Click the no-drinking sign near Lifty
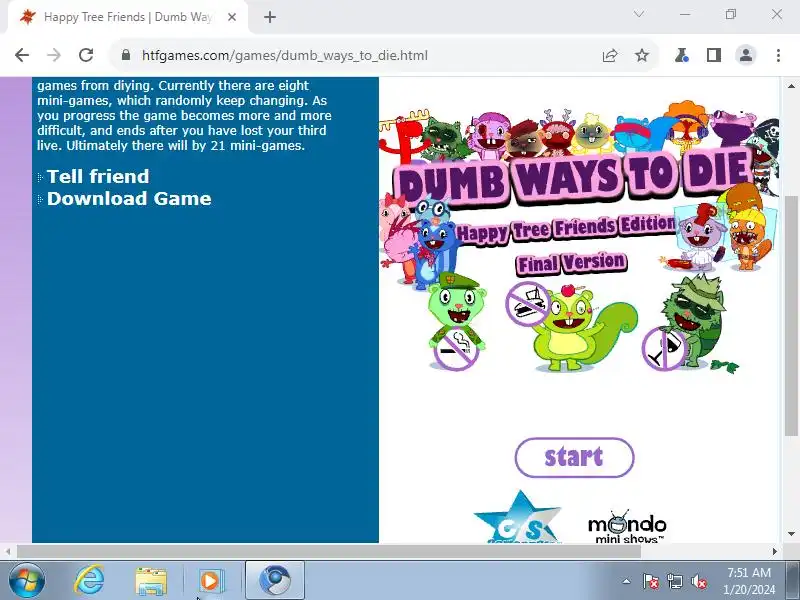The height and width of the screenshot is (600, 800). (x=664, y=348)
